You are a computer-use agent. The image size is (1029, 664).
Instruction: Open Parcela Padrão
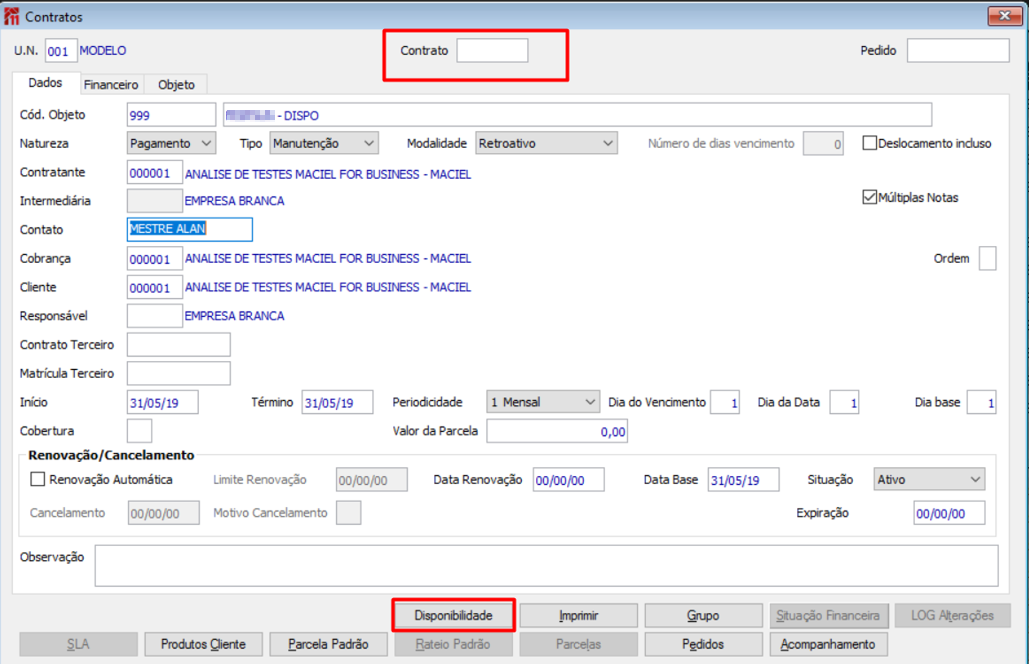point(328,644)
